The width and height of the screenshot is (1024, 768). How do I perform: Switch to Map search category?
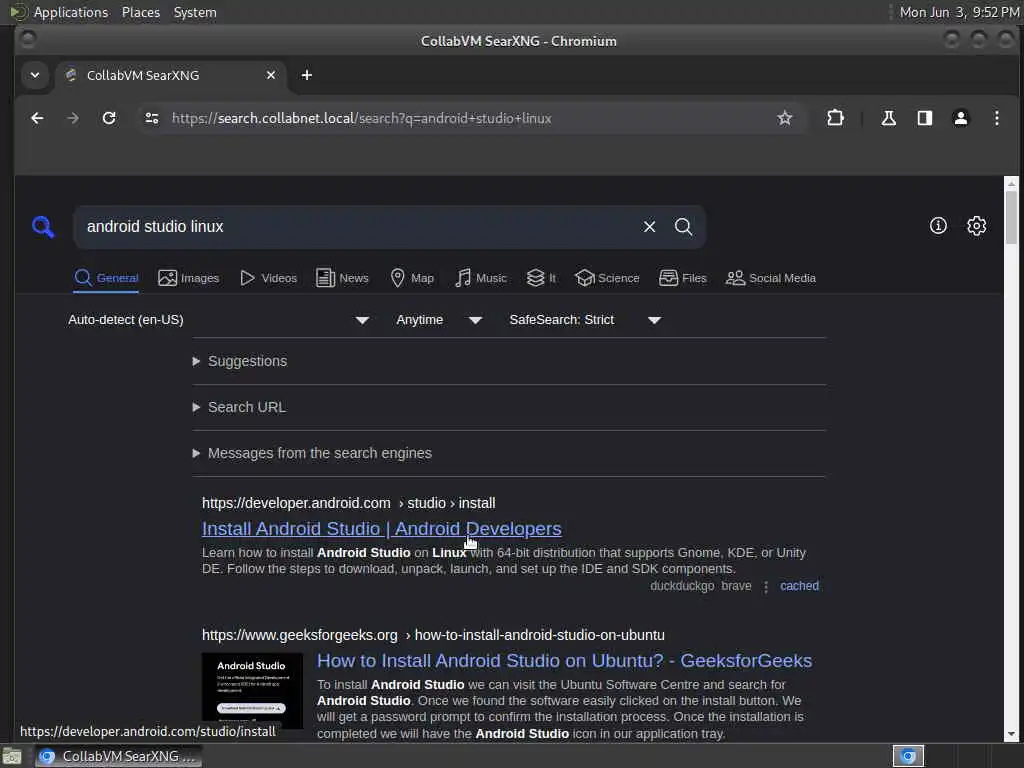[x=412, y=278]
